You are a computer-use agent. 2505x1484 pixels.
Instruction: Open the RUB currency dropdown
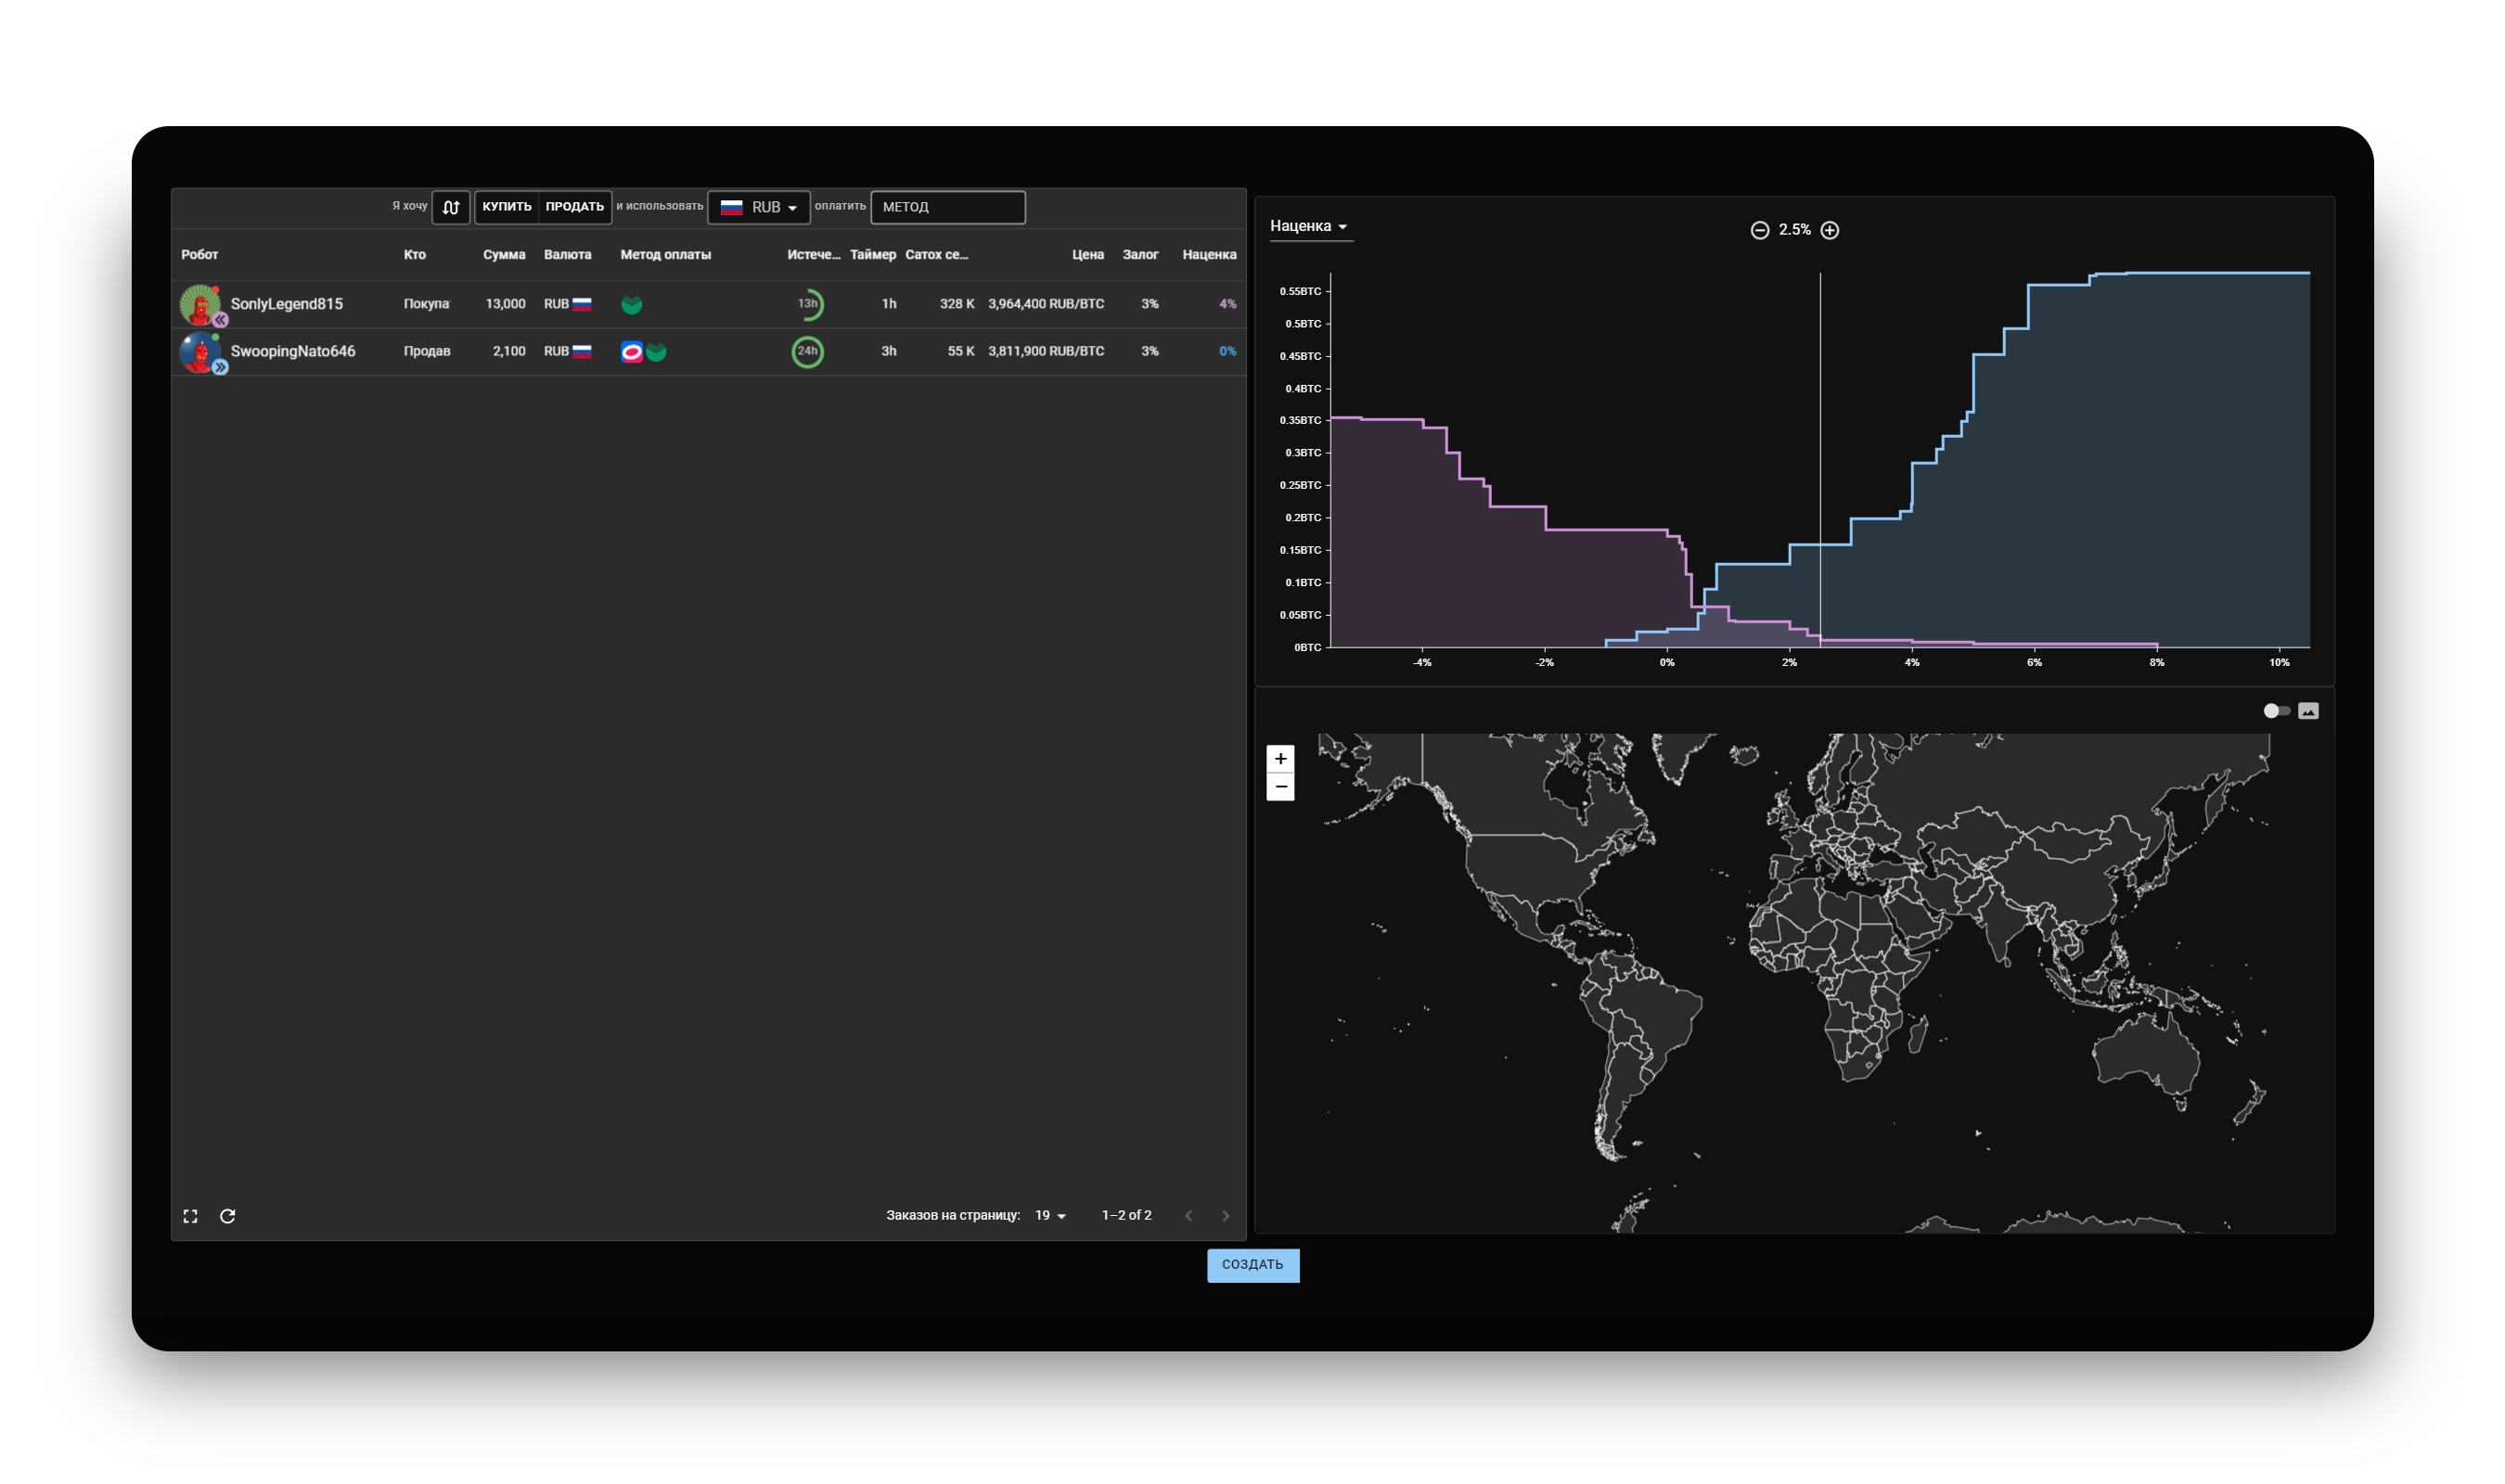coord(759,207)
